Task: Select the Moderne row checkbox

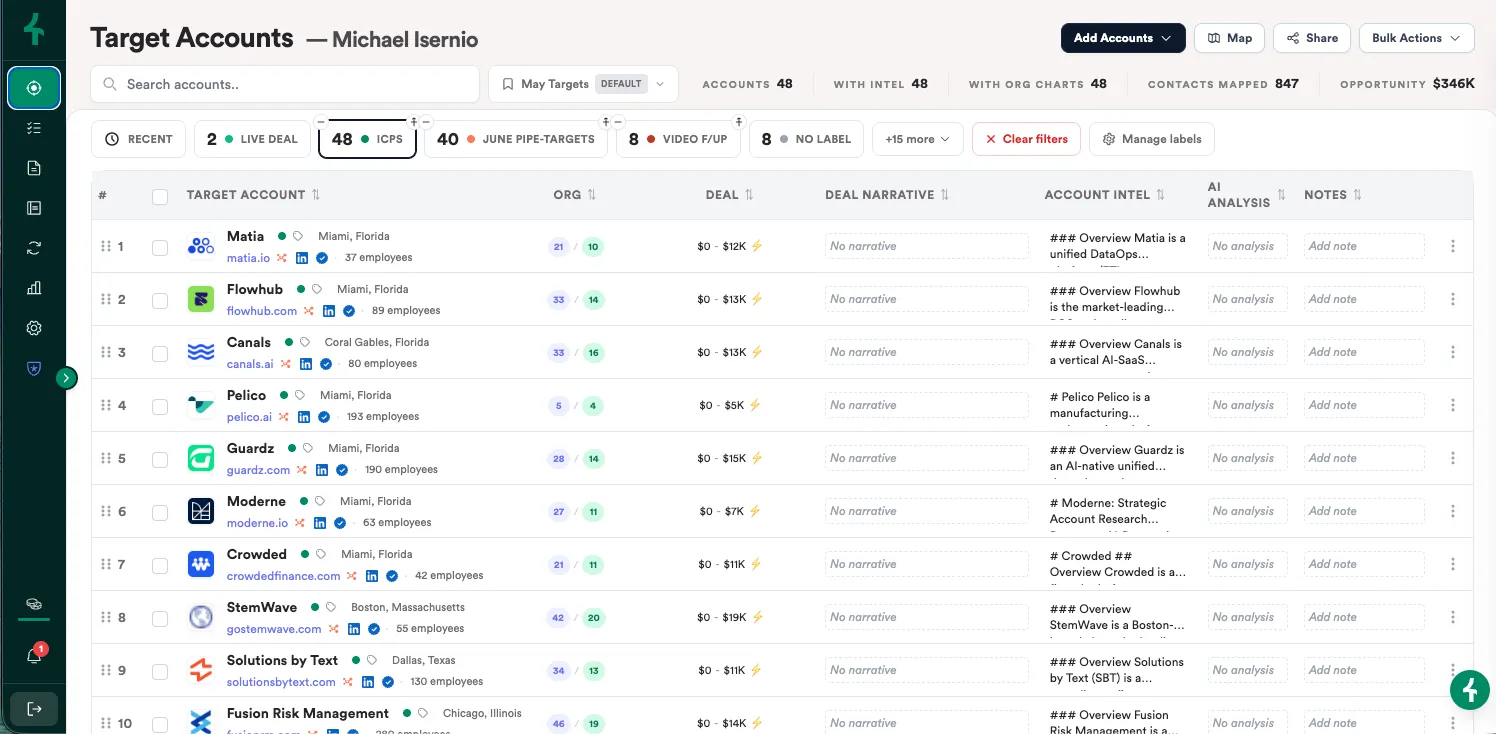Action: (160, 512)
